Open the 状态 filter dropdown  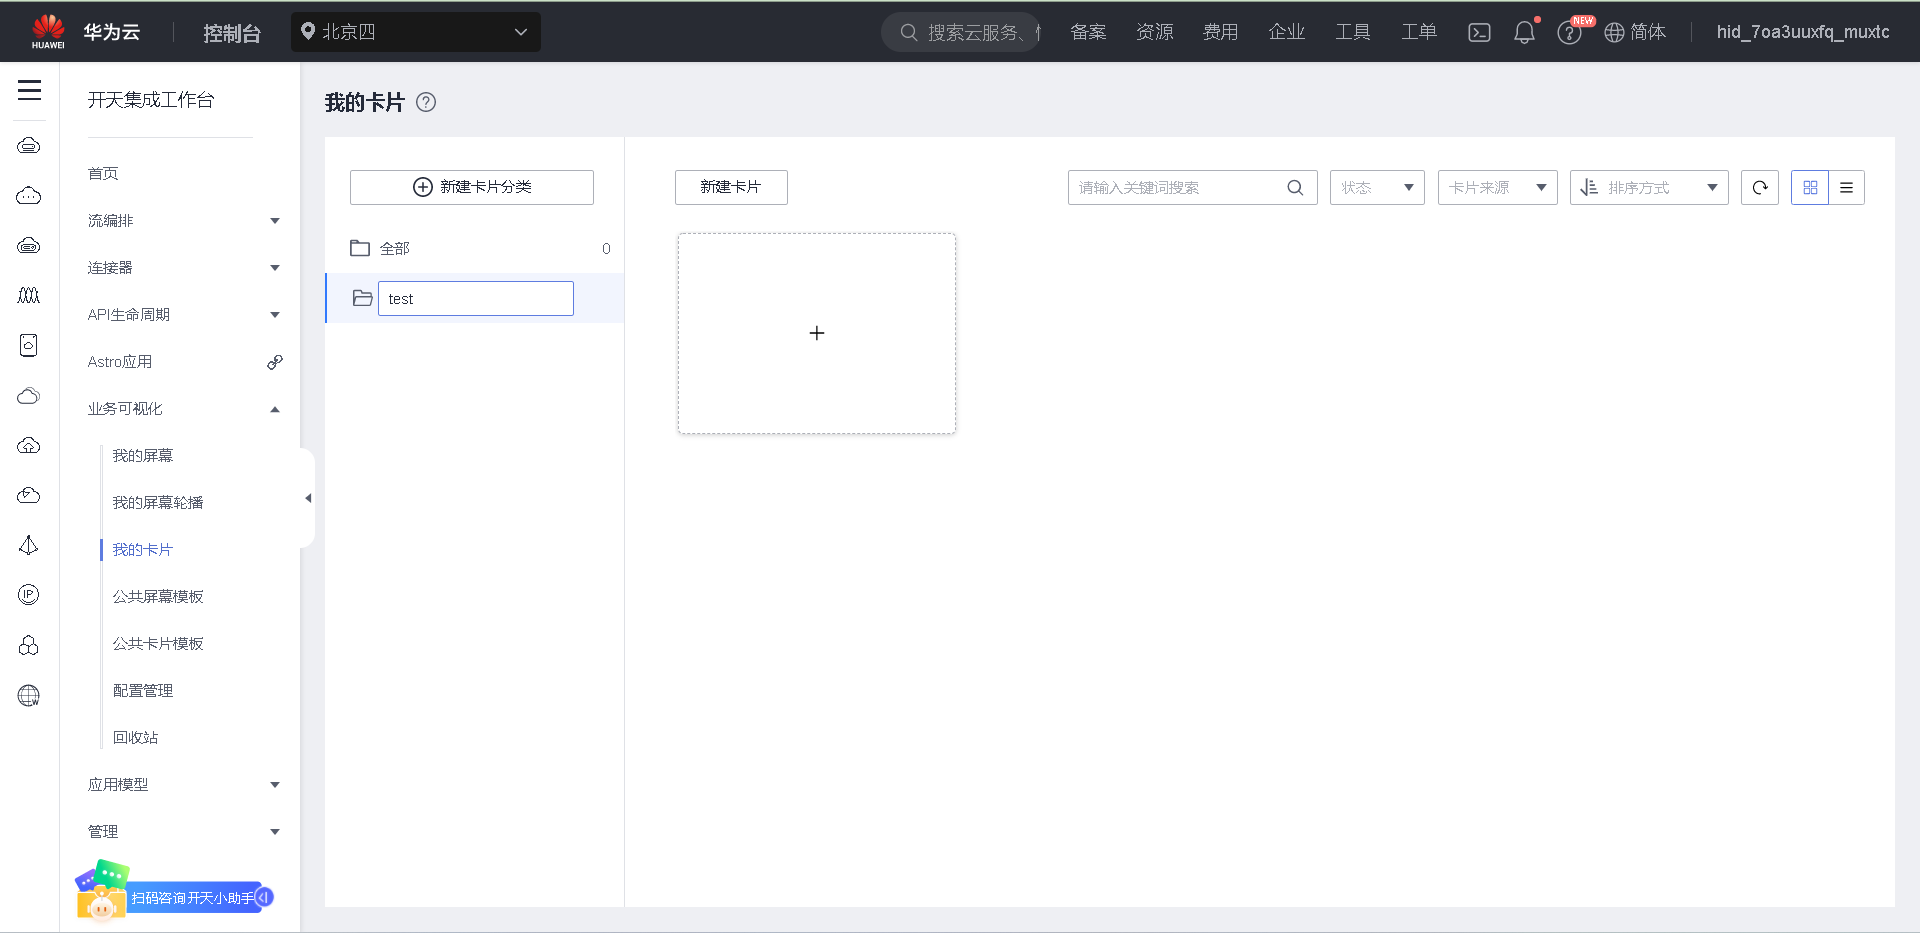pyautogui.click(x=1377, y=187)
